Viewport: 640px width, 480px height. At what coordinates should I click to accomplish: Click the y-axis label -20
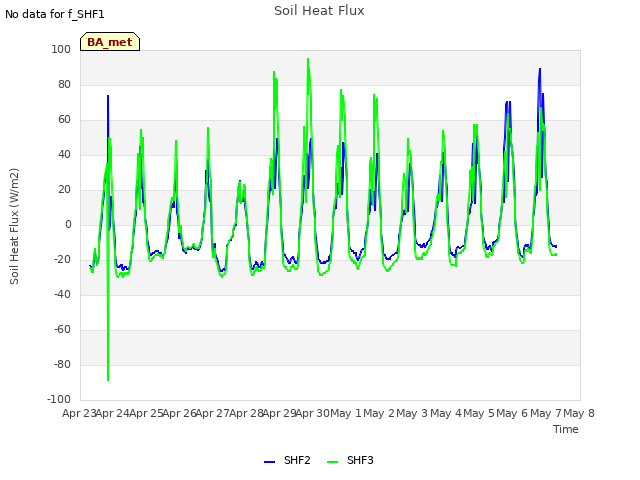click(62, 260)
